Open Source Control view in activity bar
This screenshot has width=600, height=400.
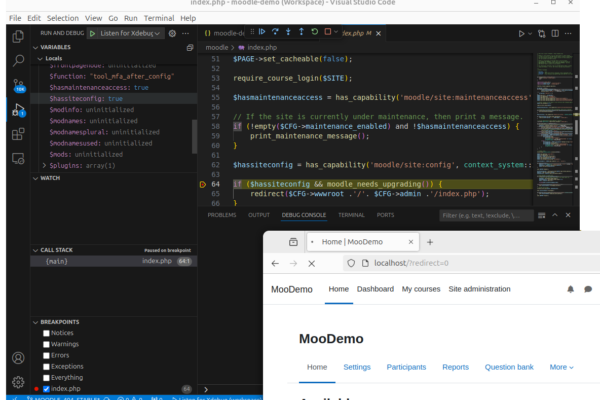[x=18, y=85]
